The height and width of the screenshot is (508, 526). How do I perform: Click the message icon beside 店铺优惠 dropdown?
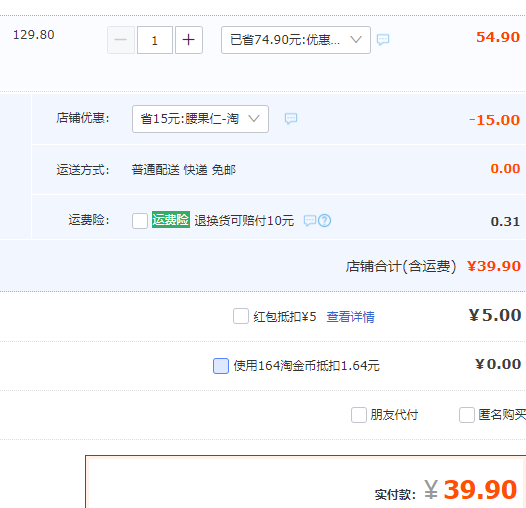291,118
